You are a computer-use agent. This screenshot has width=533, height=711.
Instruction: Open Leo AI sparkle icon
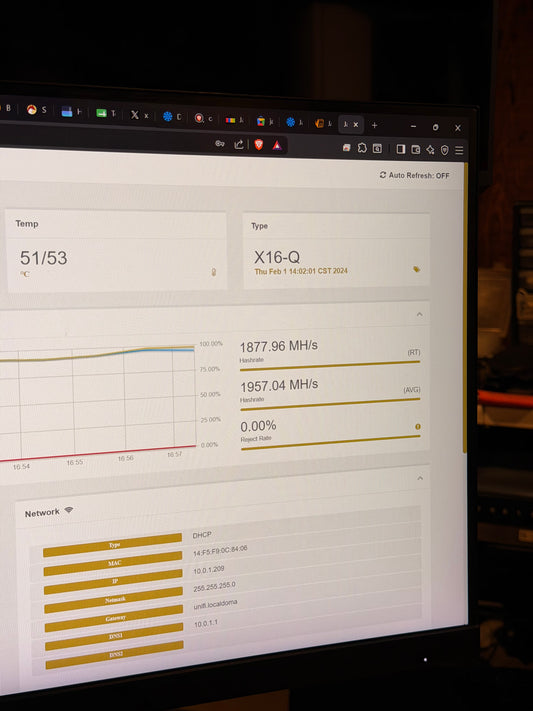(430, 150)
